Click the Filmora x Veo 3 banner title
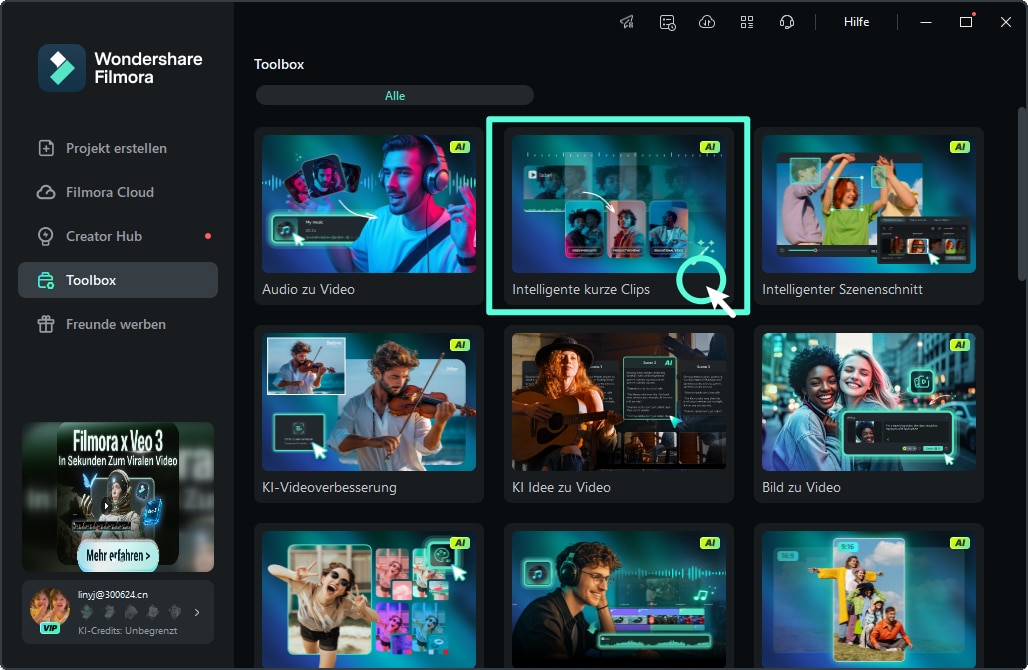1028x670 pixels. tap(118, 441)
